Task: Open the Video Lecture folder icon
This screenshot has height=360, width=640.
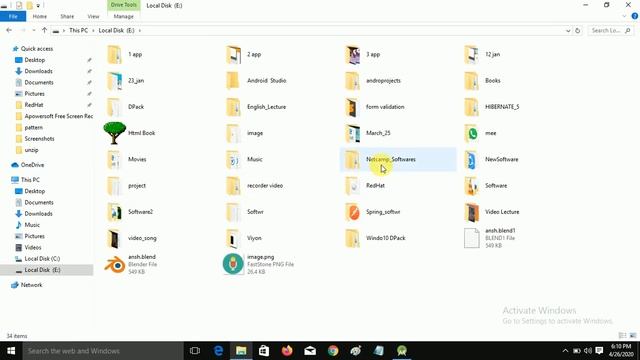Action: click(471, 212)
